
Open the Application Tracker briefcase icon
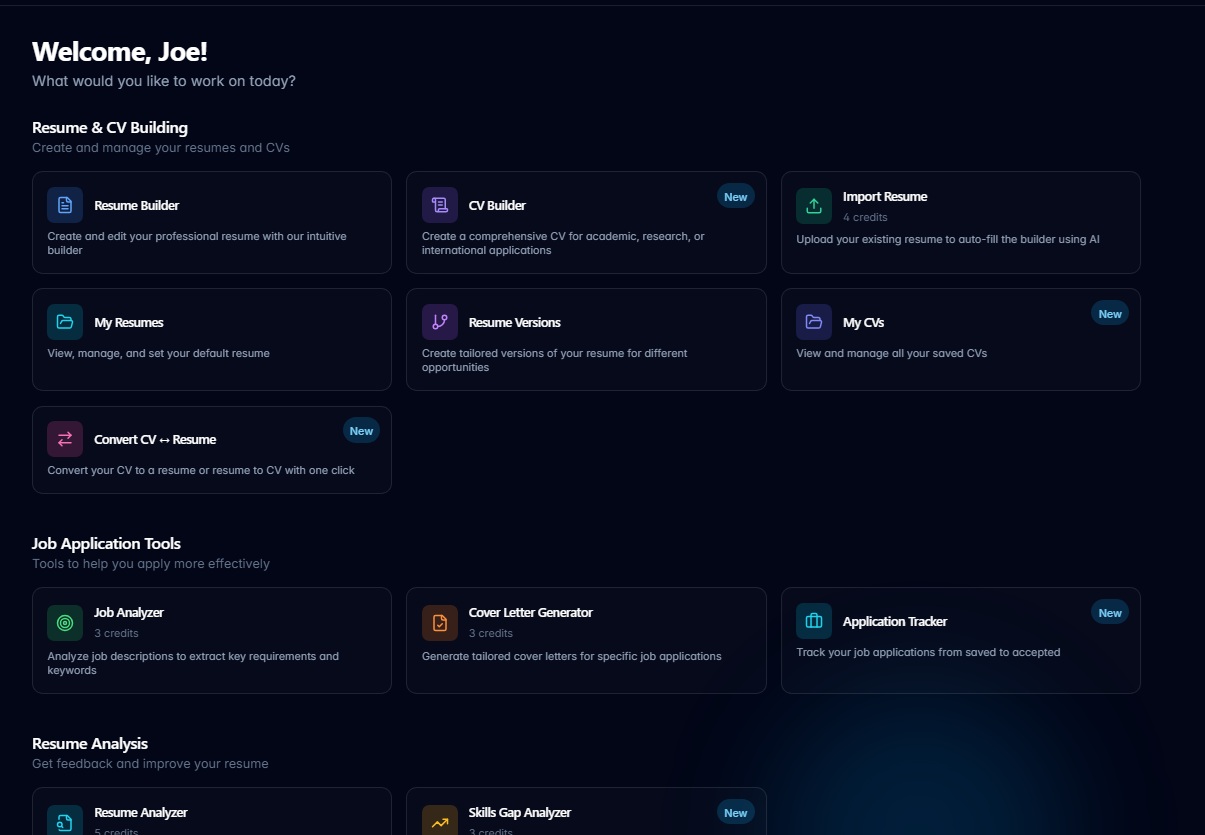tap(813, 620)
